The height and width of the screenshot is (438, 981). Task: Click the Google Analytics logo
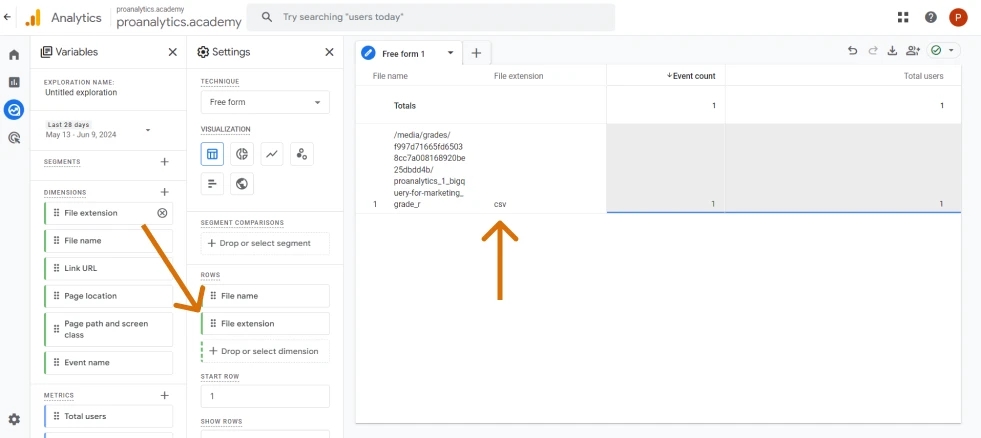pyautogui.click(x=33, y=18)
